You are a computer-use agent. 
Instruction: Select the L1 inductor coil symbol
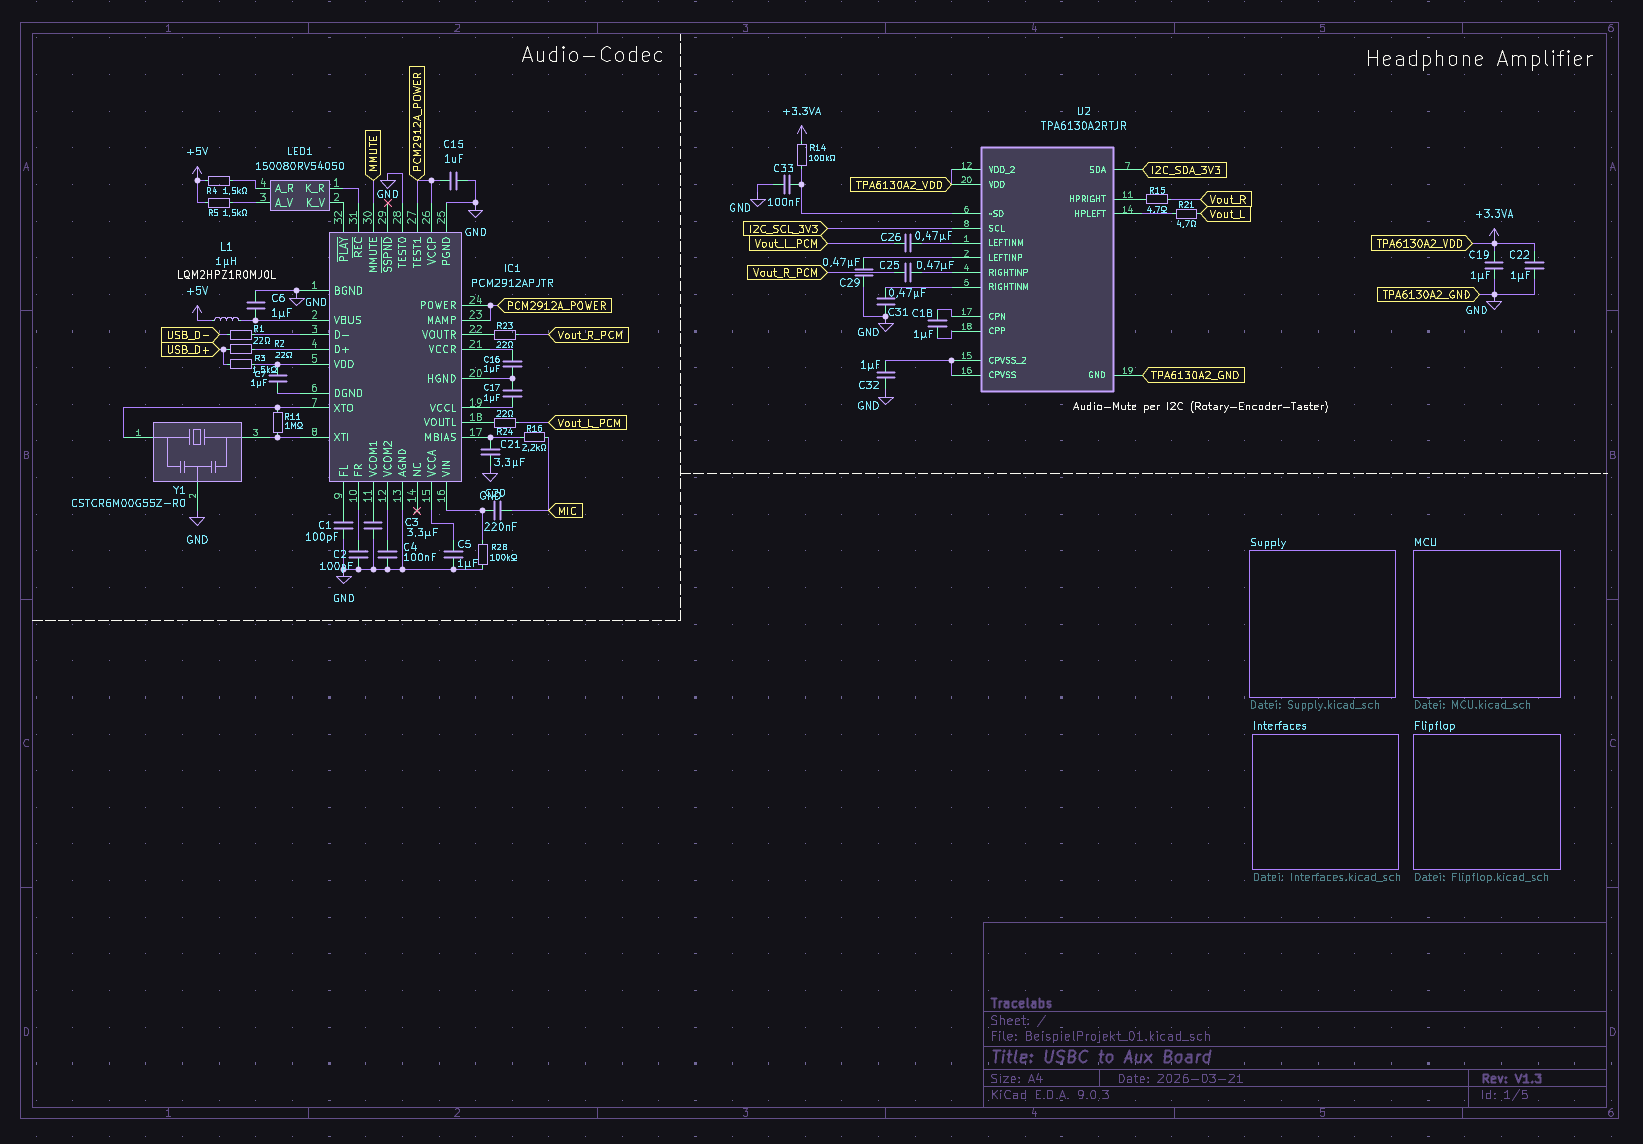coord(227,320)
